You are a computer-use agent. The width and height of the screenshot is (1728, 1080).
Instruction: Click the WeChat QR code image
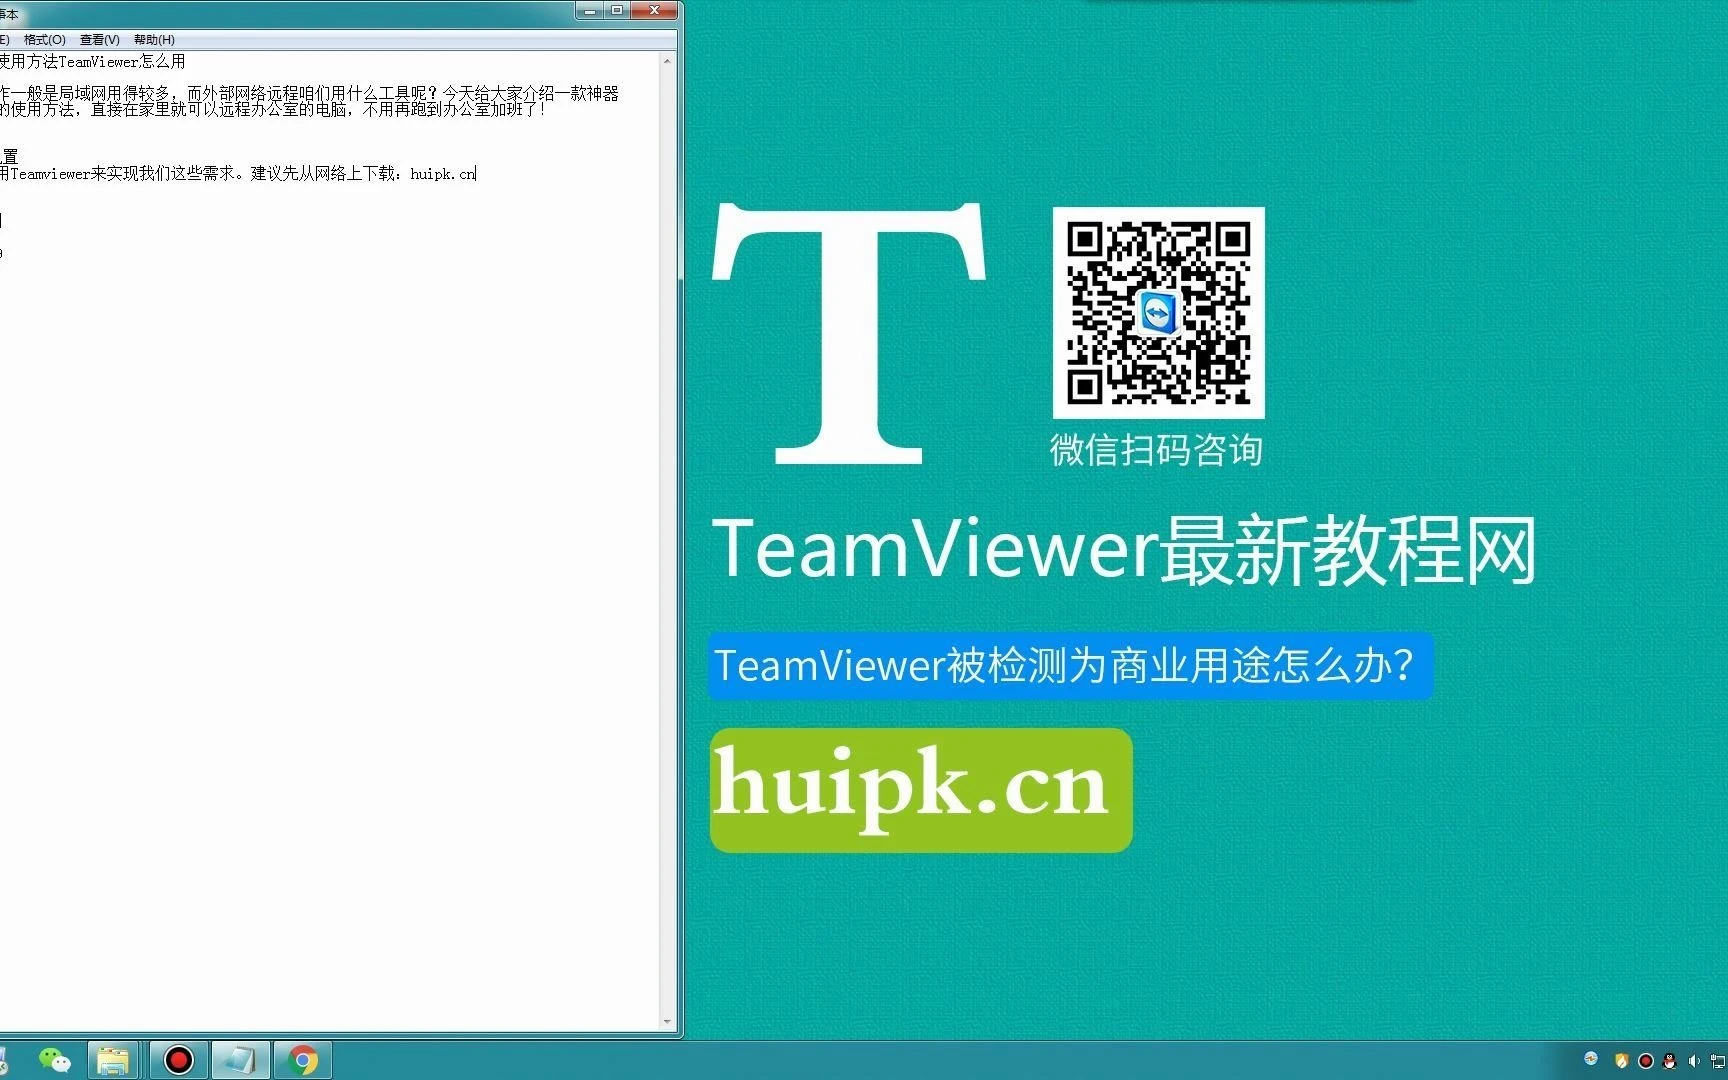pos(1158,313)
